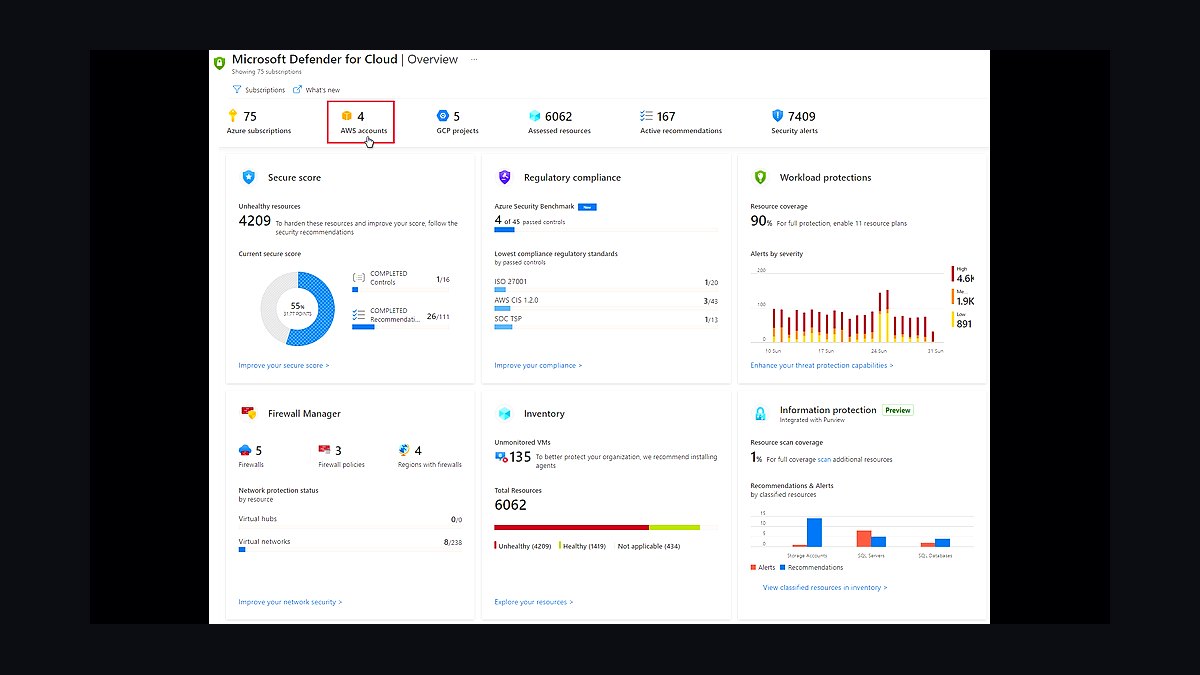Click the AWS accounts box icon

point(347,116)
